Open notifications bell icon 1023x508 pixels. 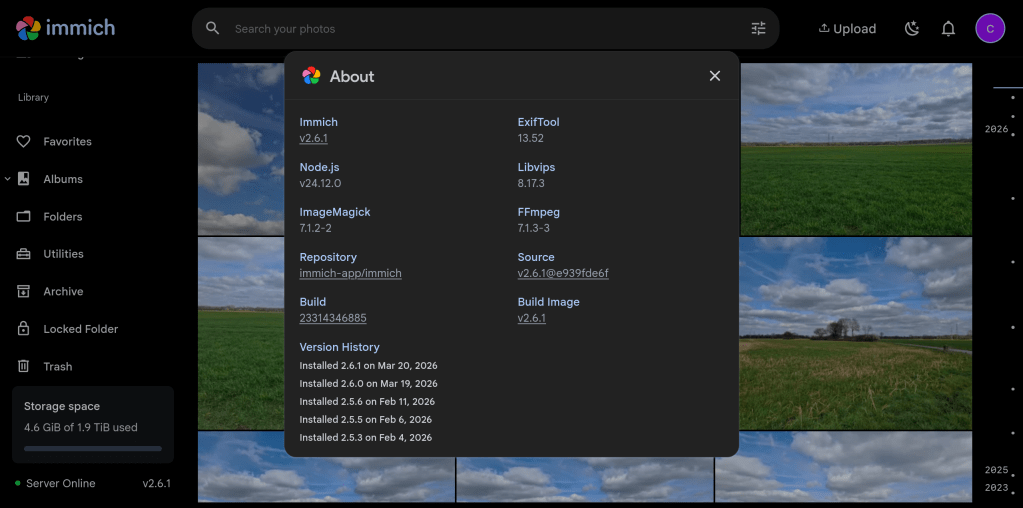pos(948,29)
